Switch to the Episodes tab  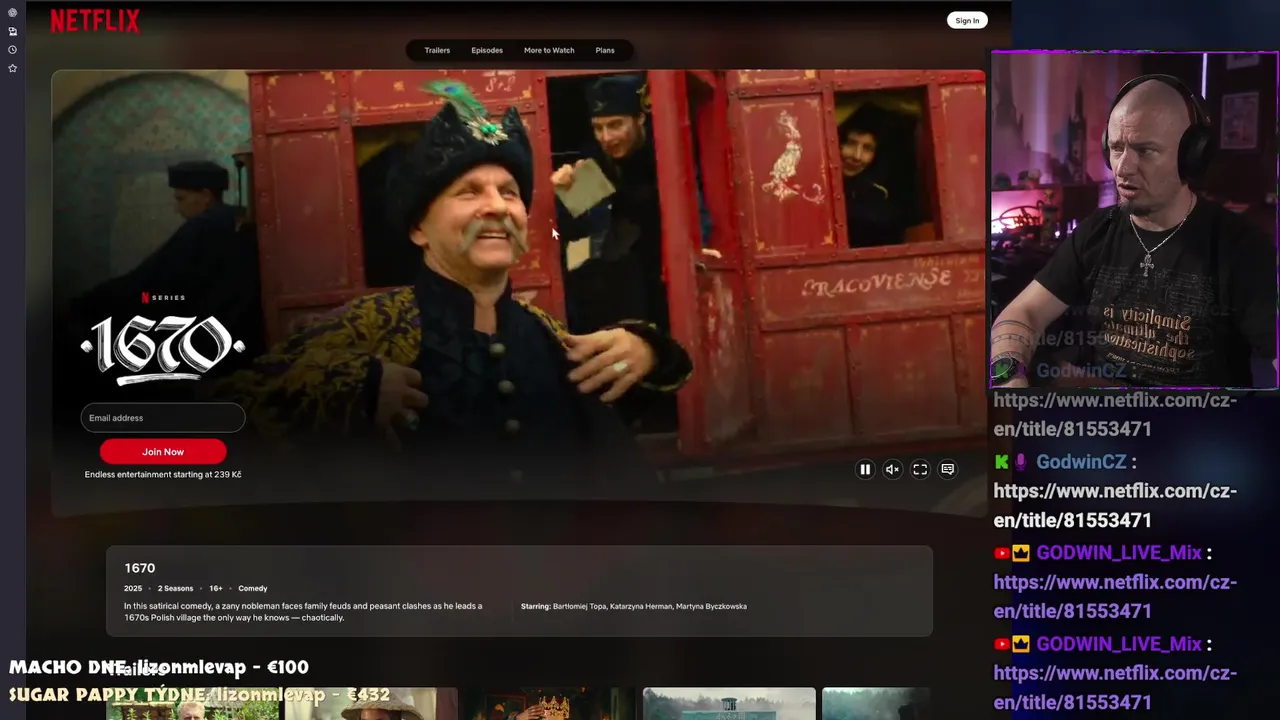487,50
